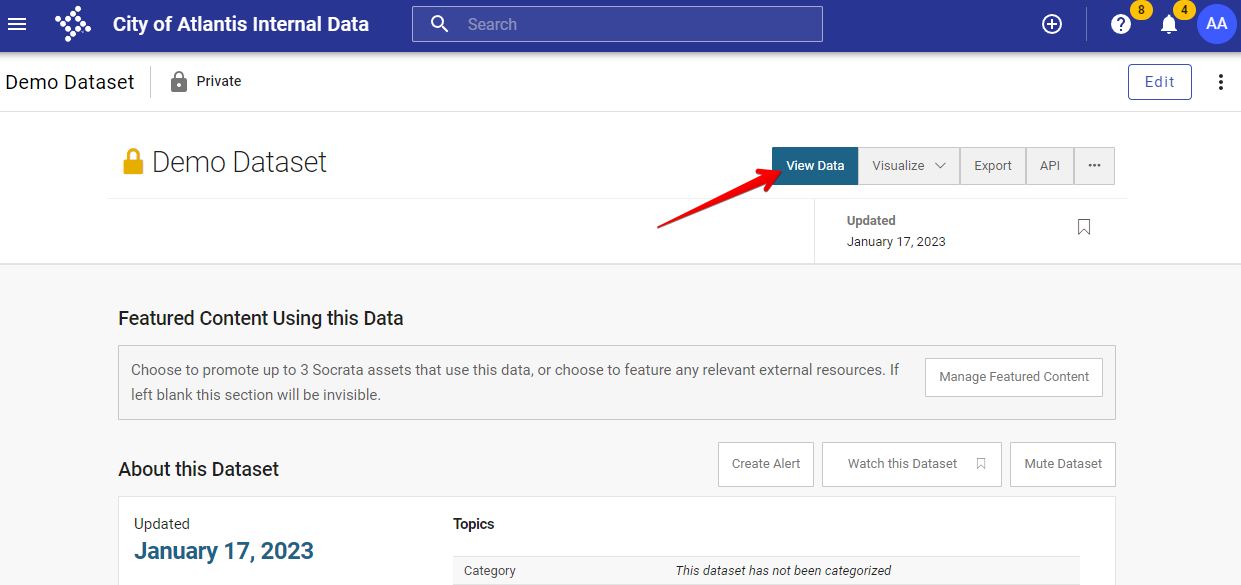Click the search magnifier icon
This screenshot has width=1241, height=585.
pyautogui.click(x=440, y=23)
